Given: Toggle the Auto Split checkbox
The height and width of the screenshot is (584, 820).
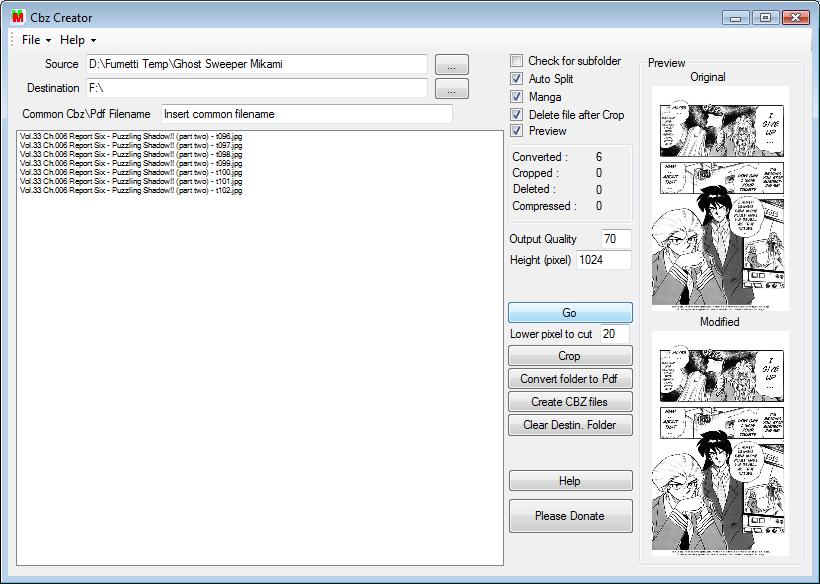Looking at the screenshot, I should click(516, 78).
